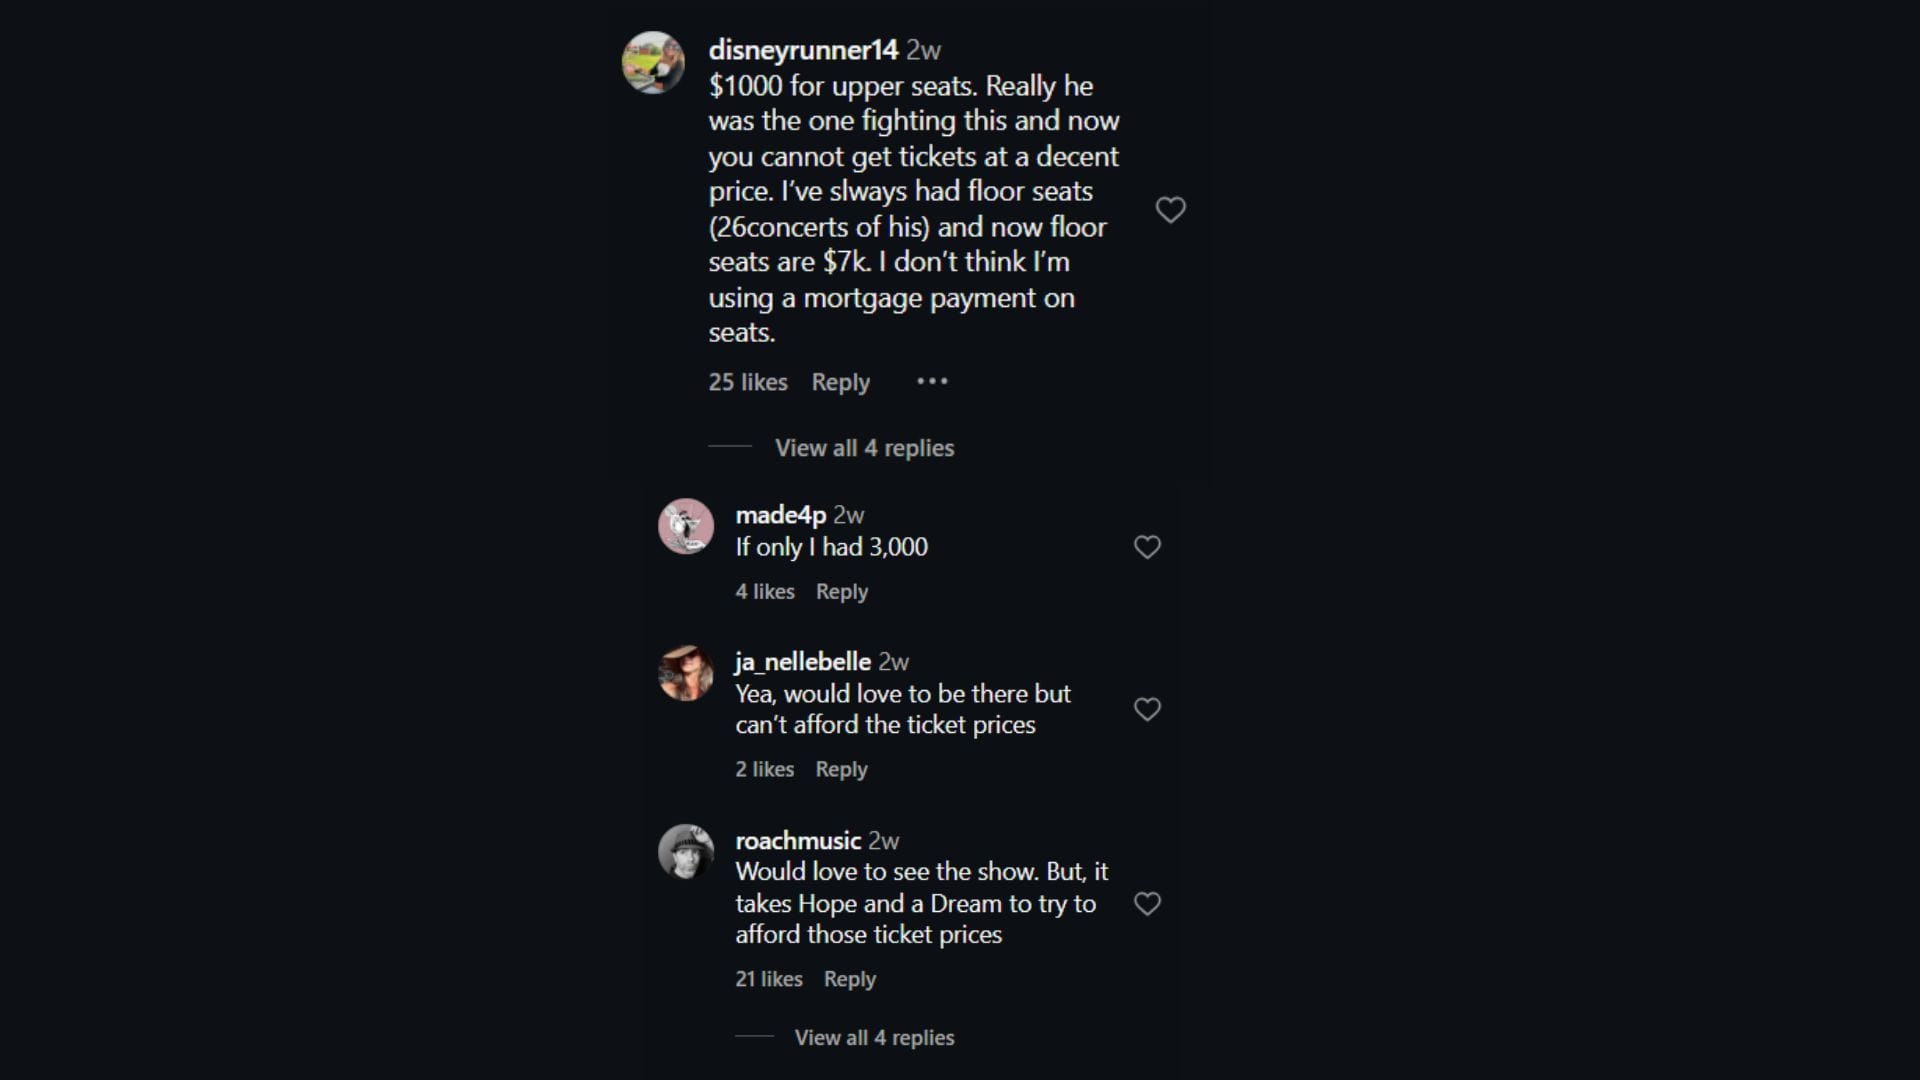Open the made4p username link

780,515
